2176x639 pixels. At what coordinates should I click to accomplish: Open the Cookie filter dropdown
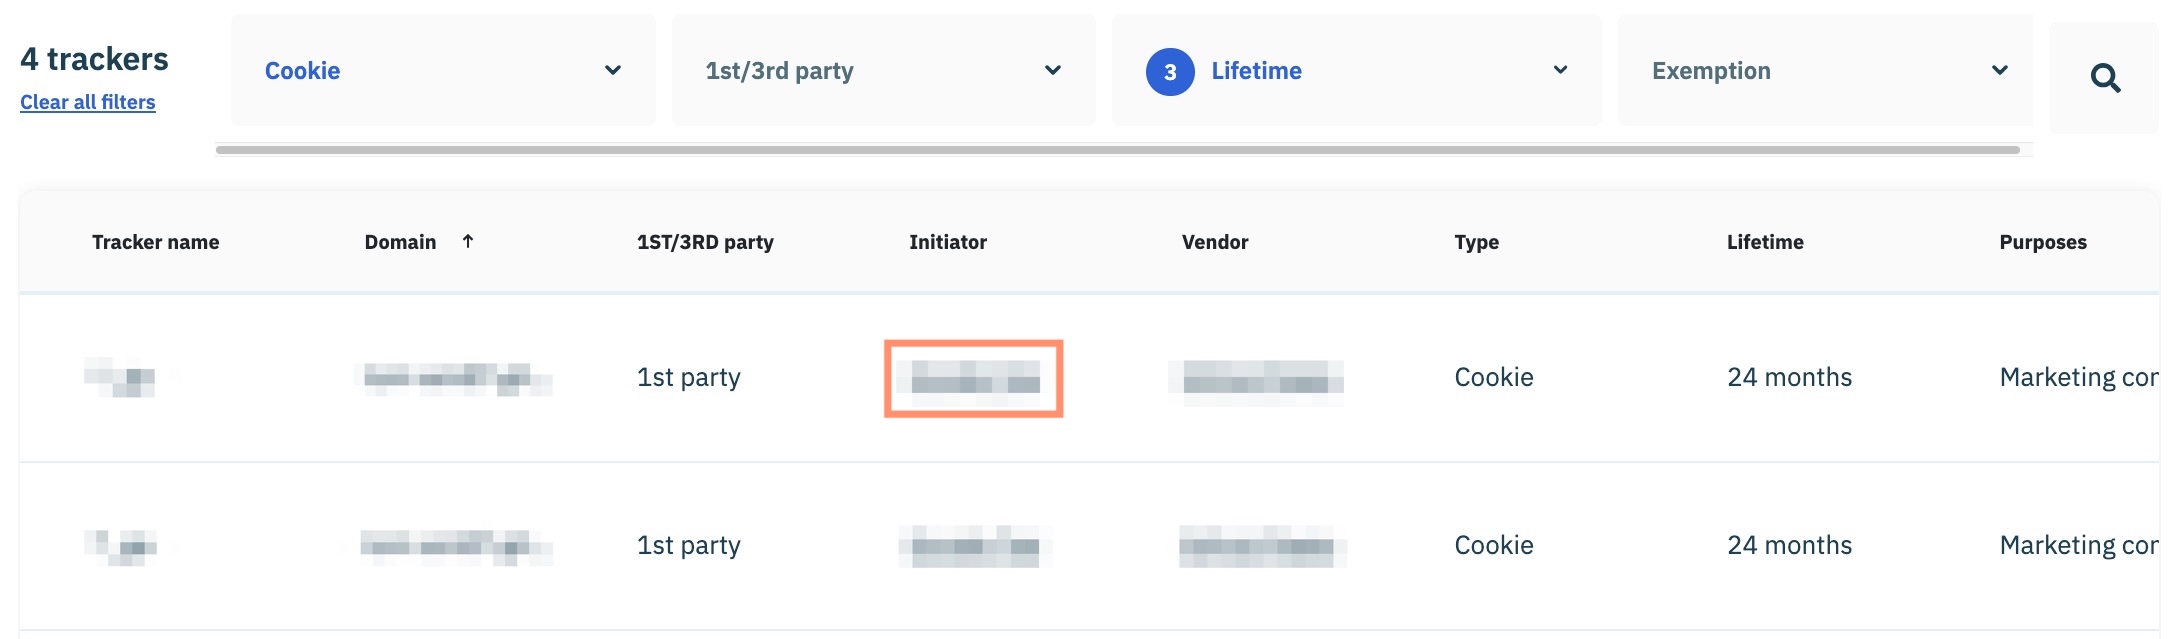[442, 71]
